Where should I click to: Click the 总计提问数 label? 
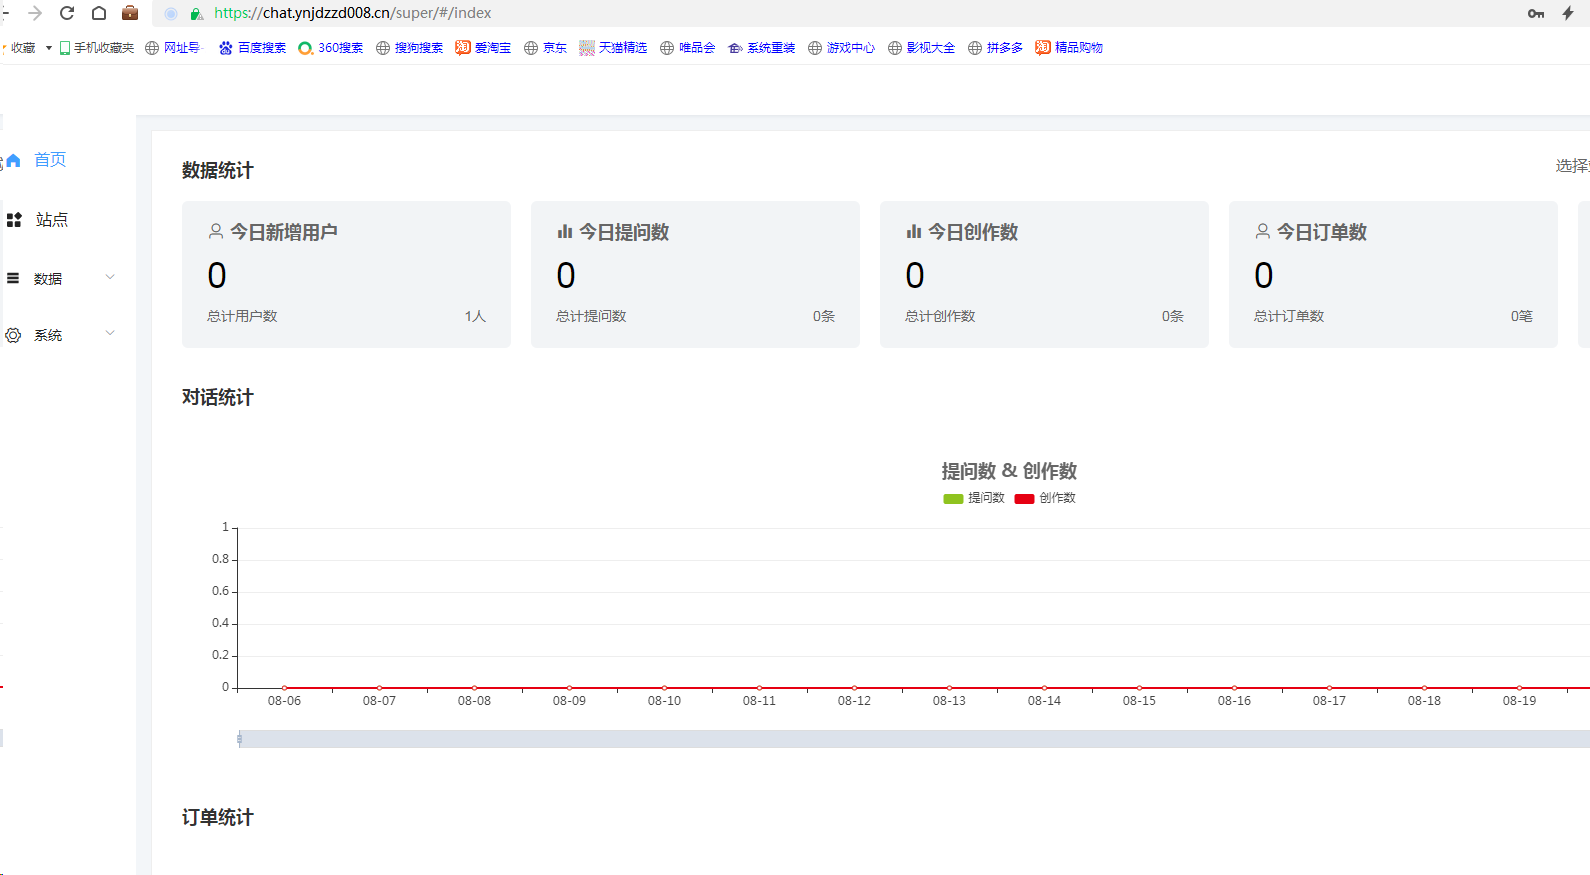click(591, 316)
